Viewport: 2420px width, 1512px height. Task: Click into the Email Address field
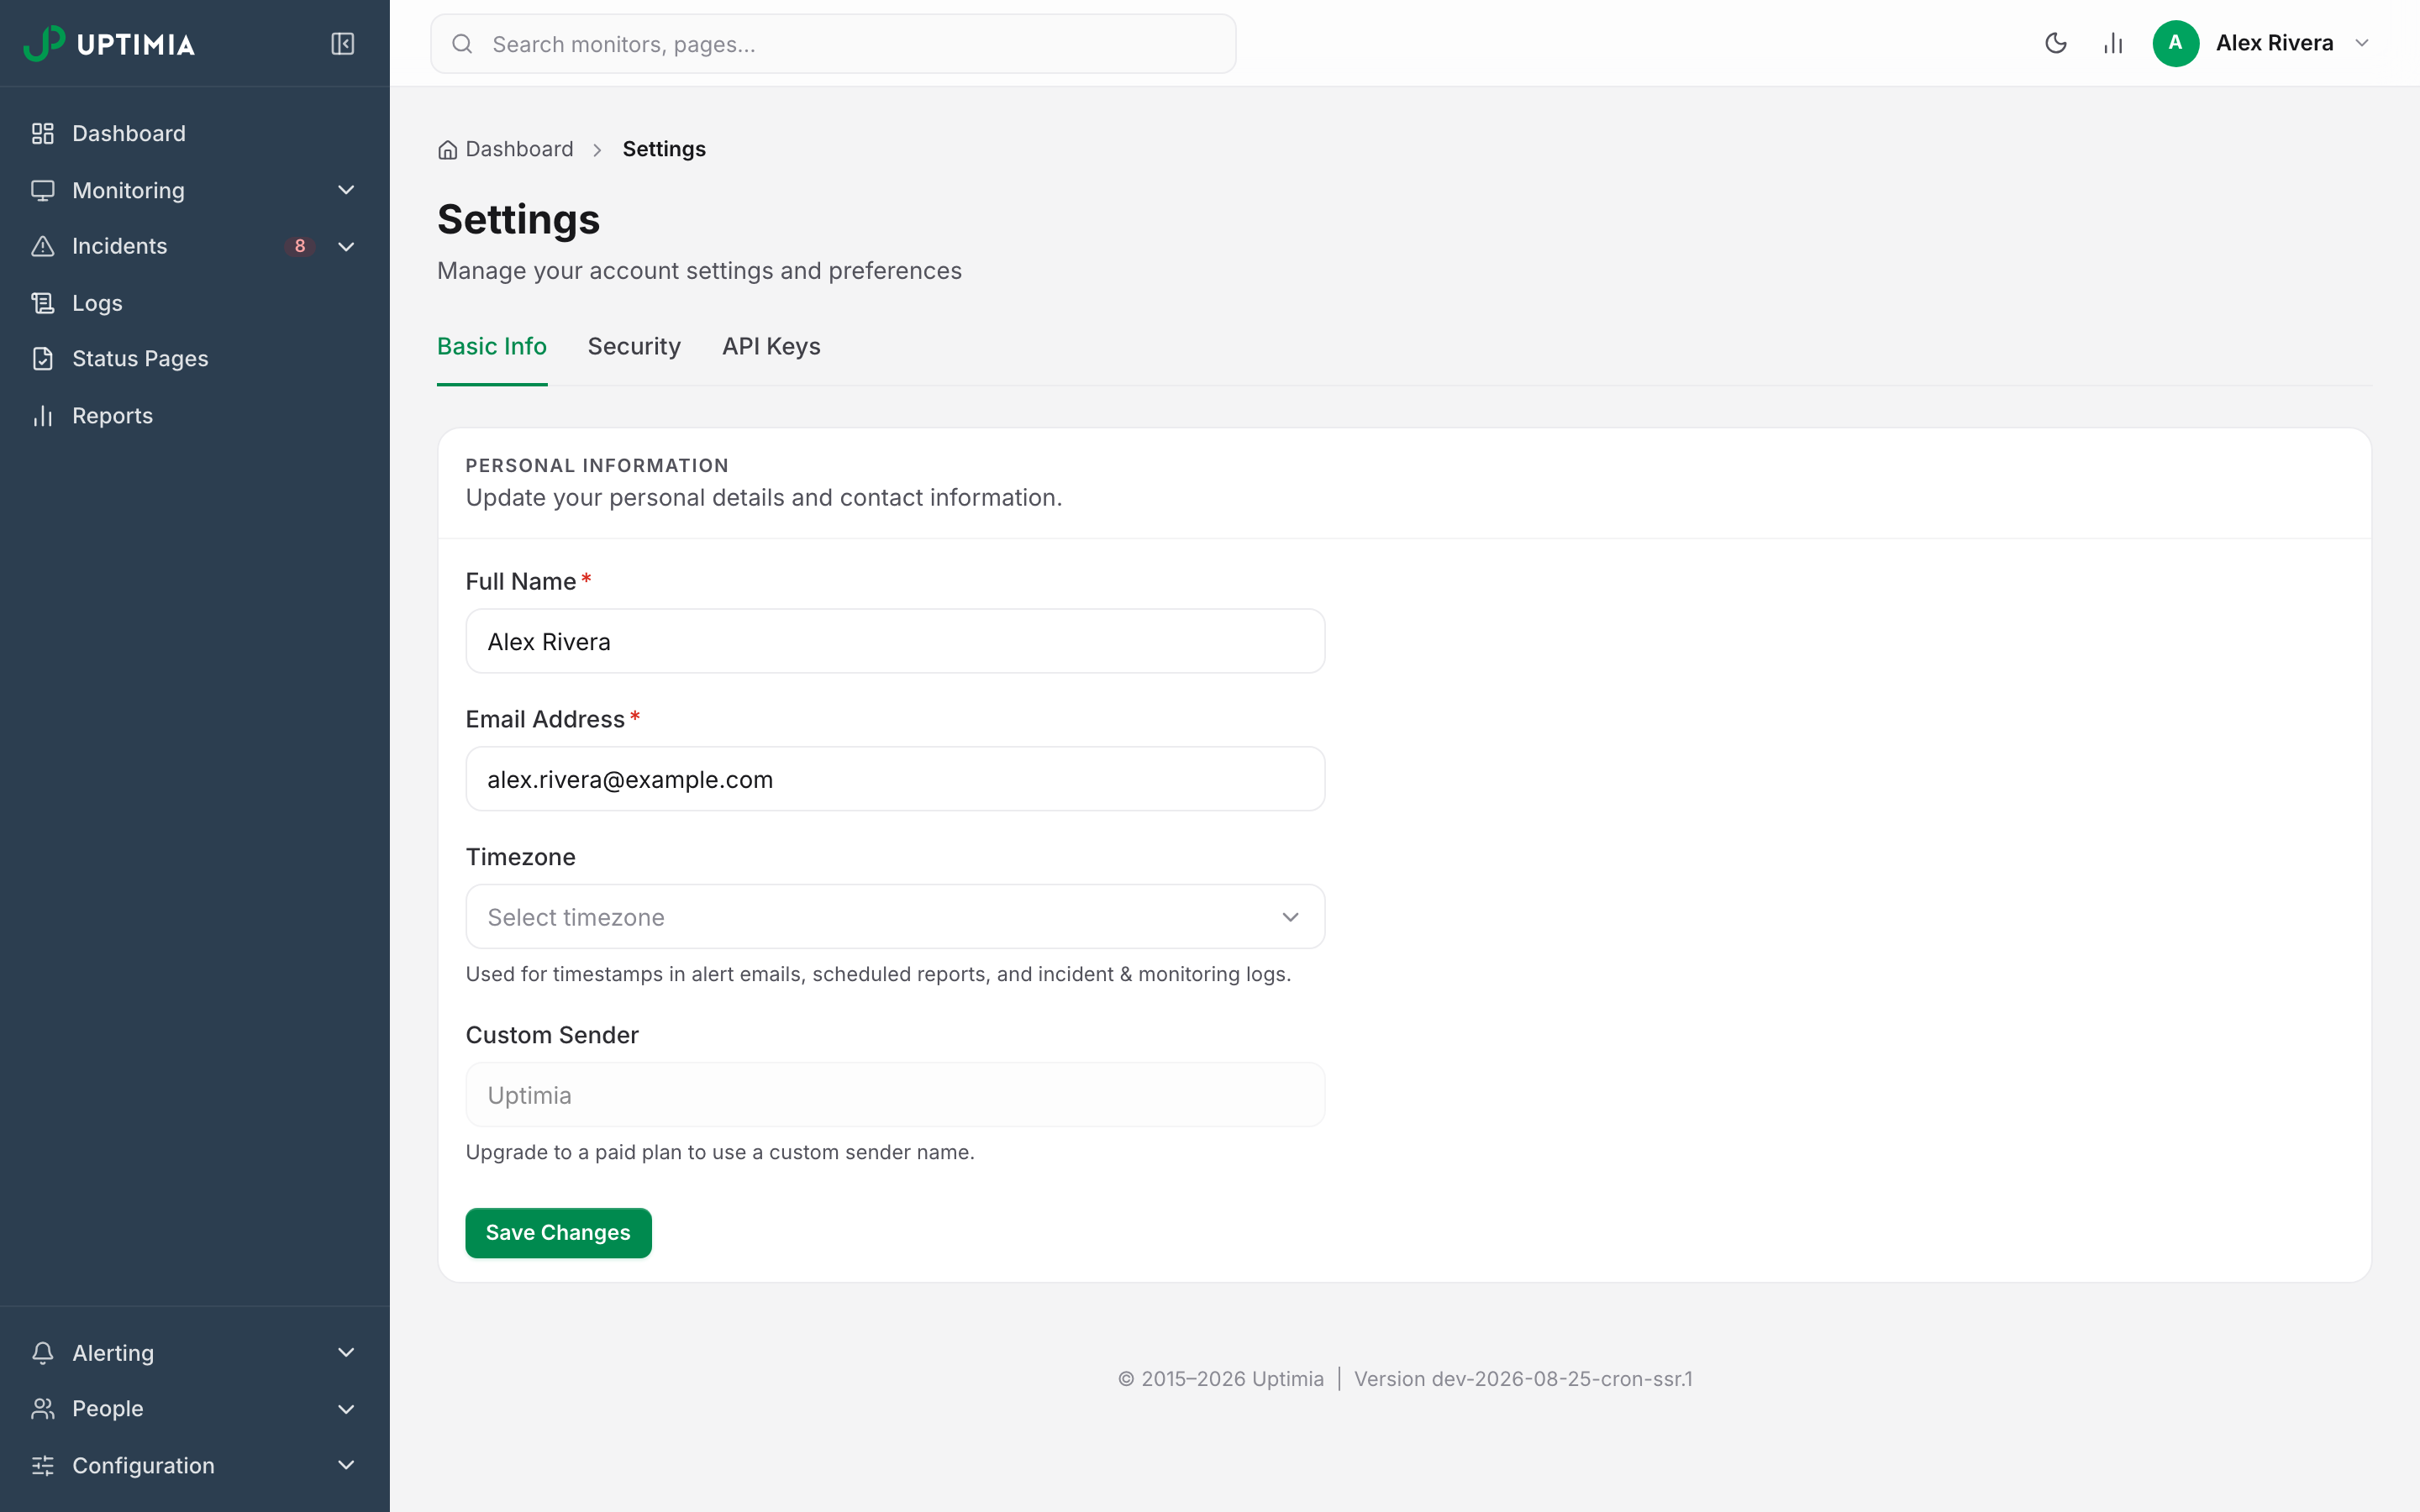point(895,779)
